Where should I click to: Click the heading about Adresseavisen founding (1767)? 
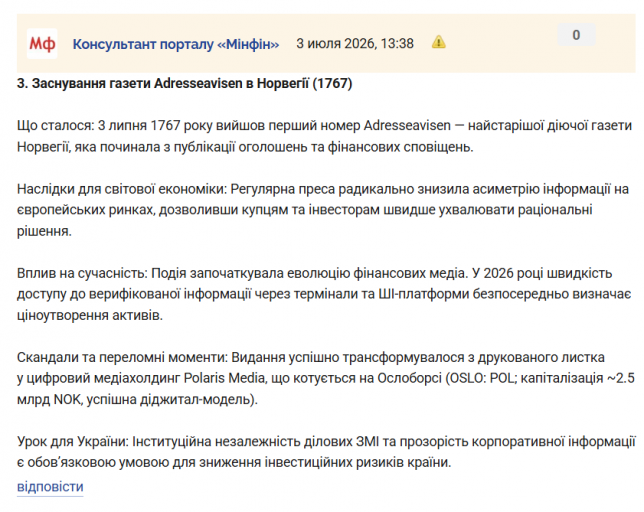[x=184, y=84]
